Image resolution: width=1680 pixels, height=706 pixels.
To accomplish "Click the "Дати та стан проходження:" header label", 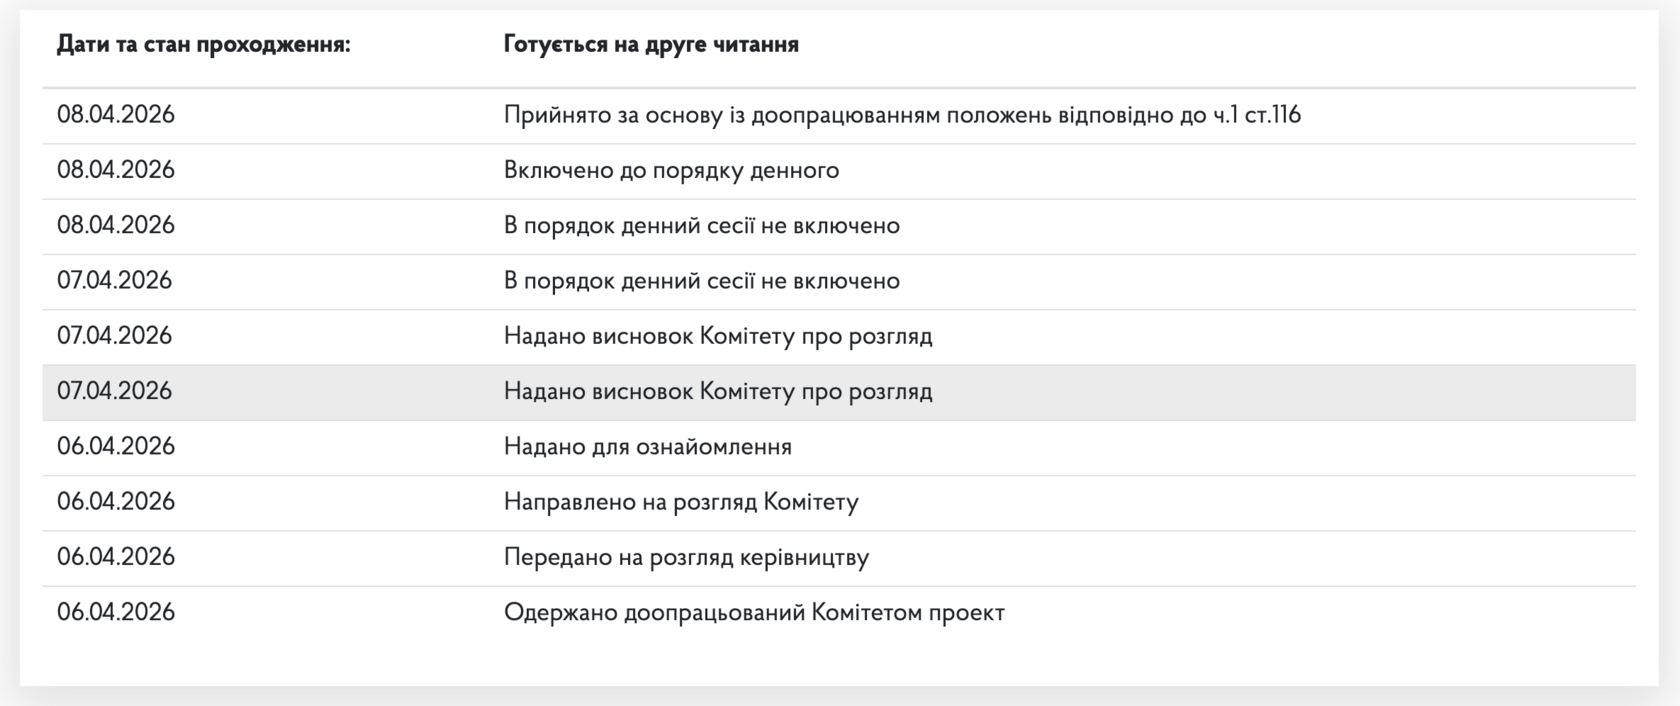I will [203, 45].
